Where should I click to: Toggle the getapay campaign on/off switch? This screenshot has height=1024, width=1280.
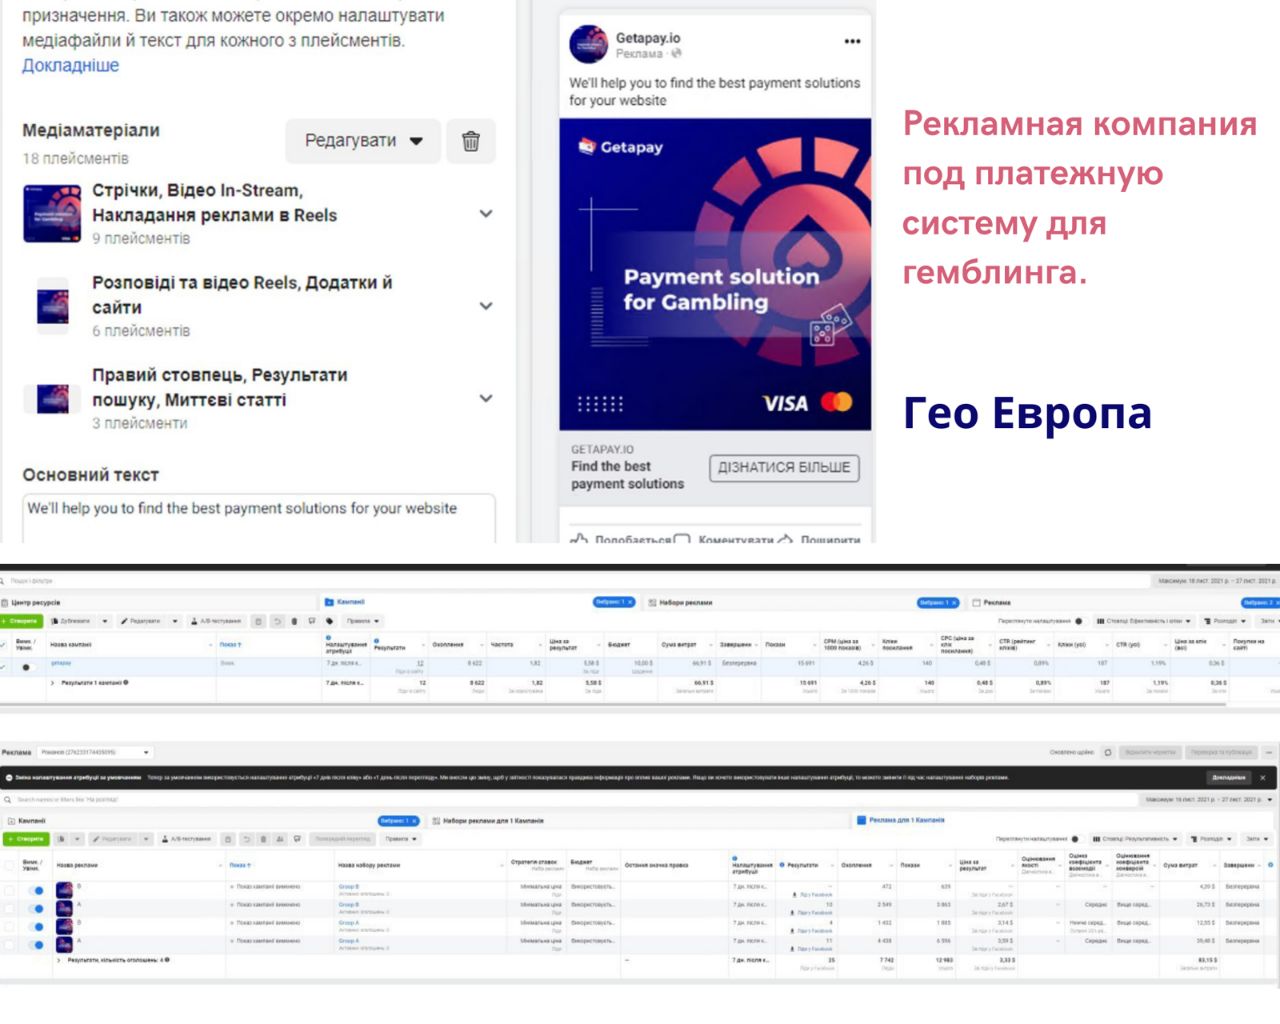(27, 667)
